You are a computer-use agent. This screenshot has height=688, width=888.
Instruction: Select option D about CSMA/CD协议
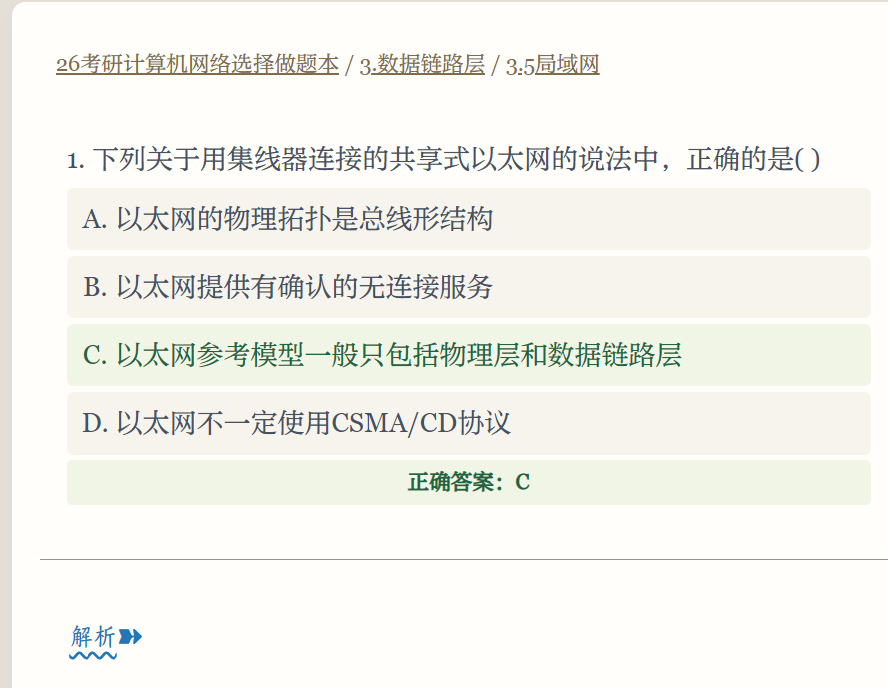468,423
